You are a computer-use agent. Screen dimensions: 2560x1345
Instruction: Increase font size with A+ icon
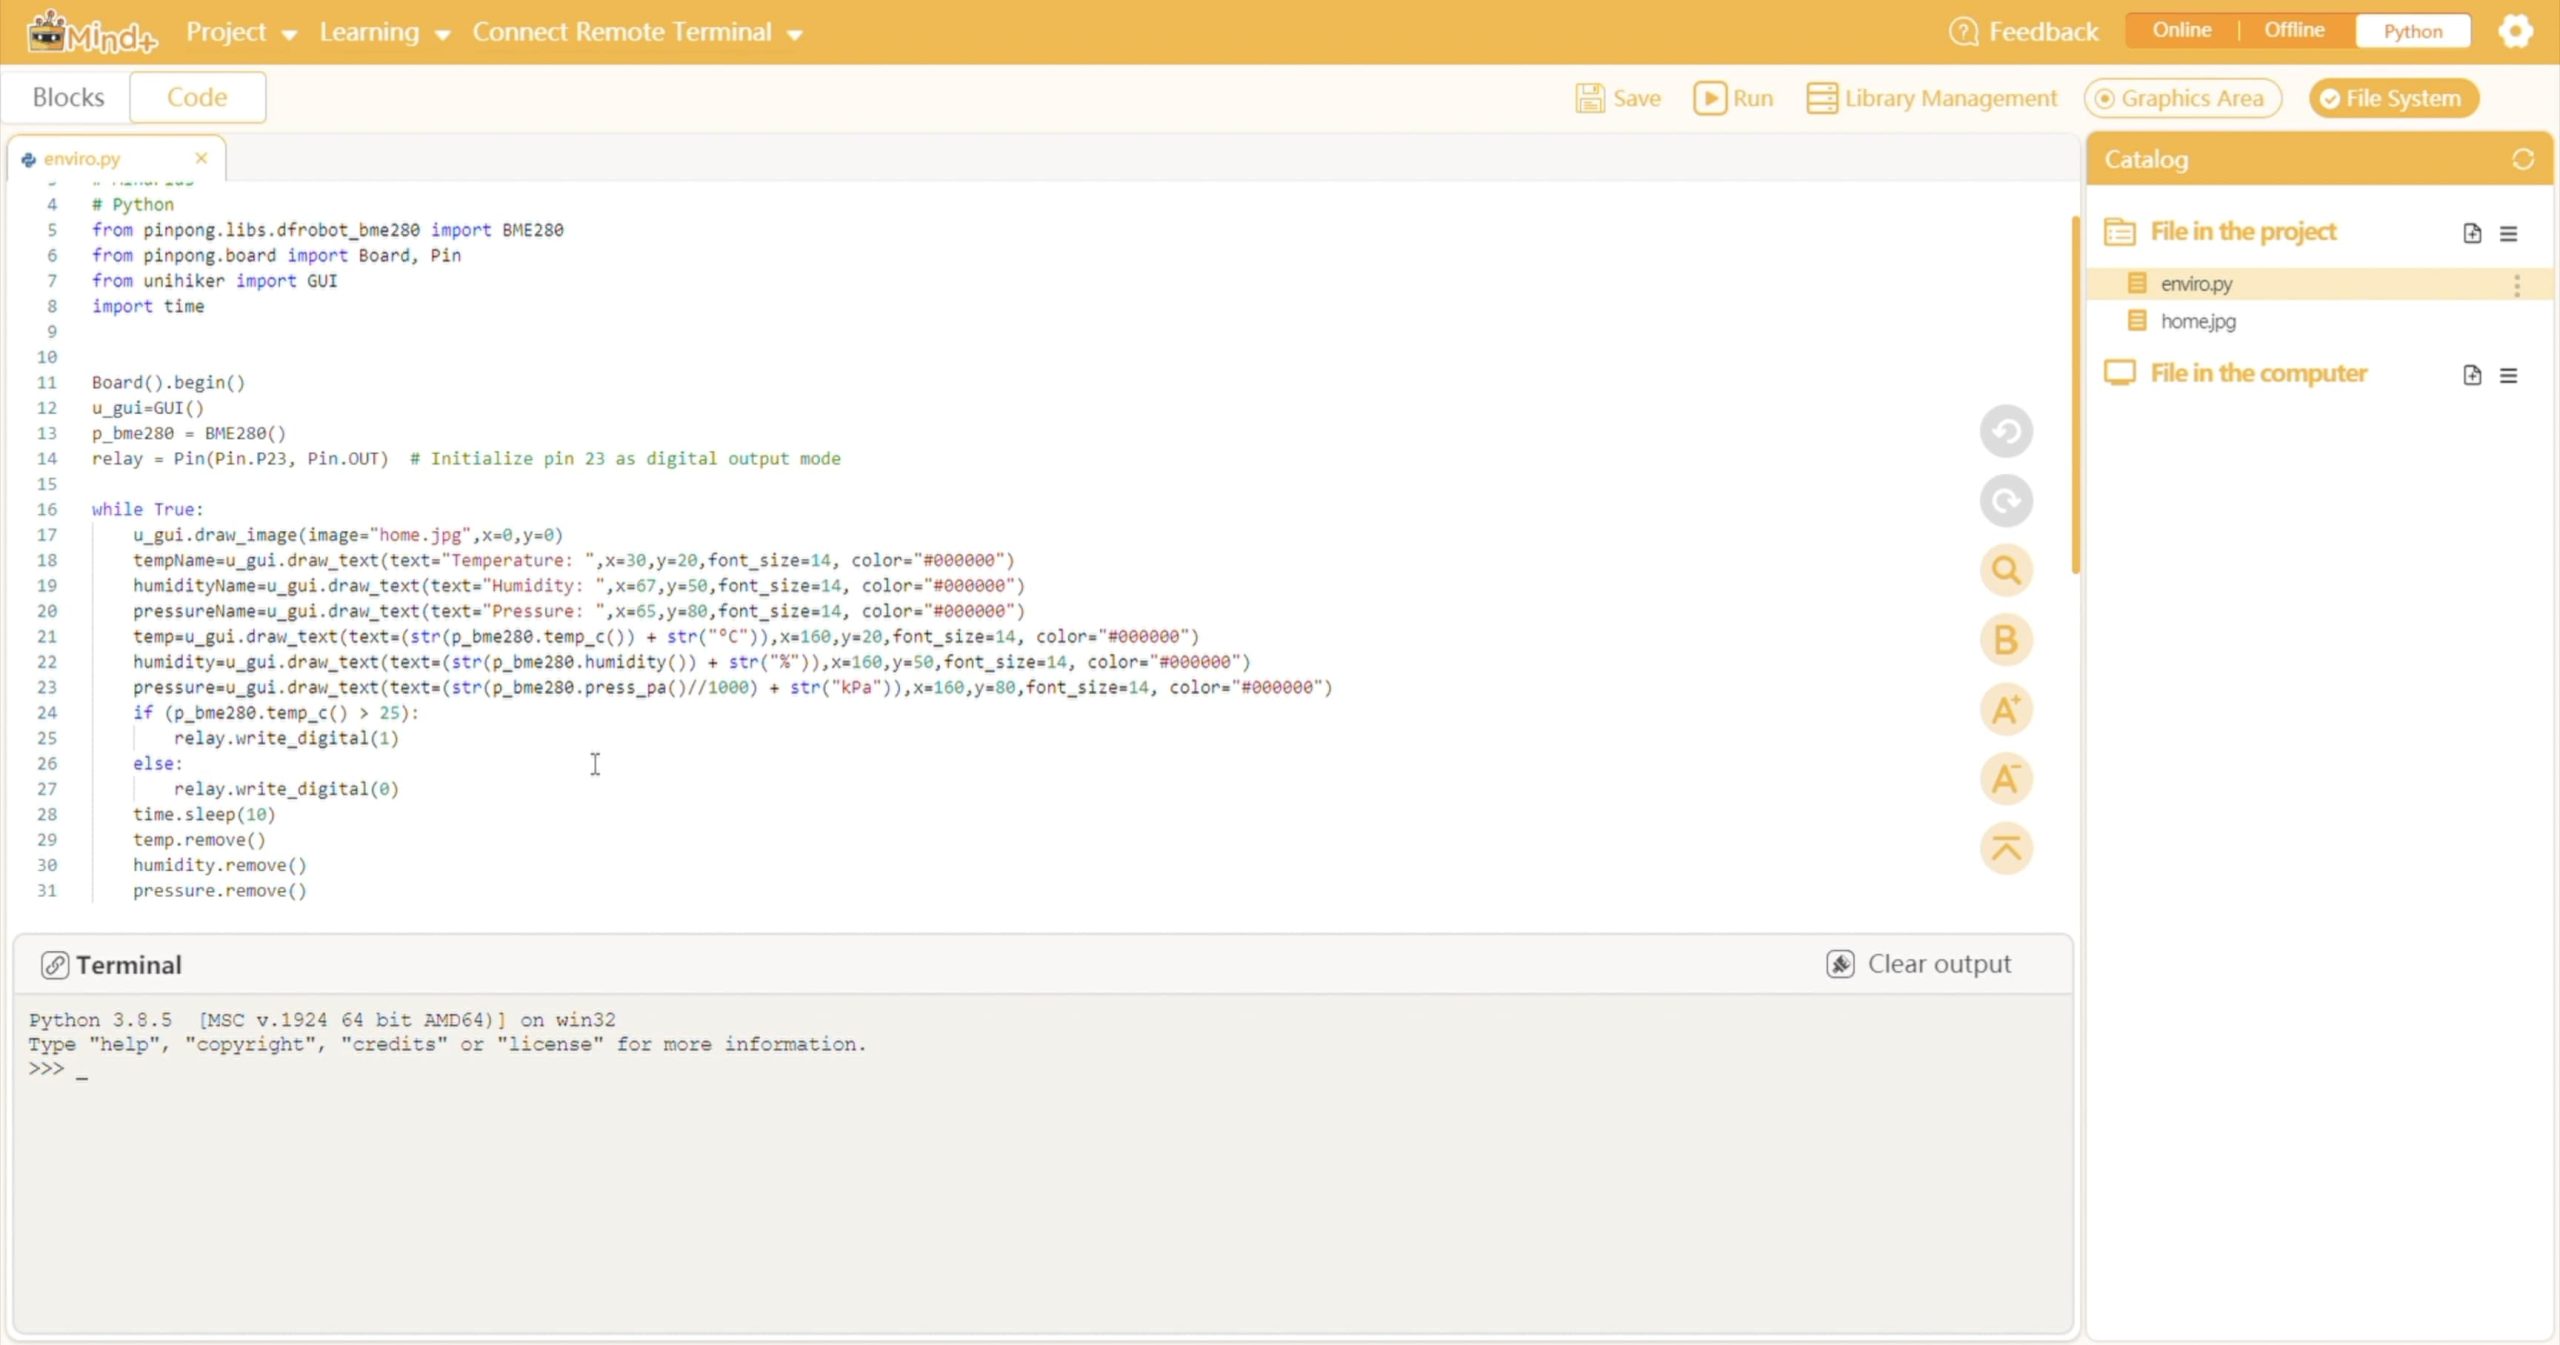tap(2005, 710)
